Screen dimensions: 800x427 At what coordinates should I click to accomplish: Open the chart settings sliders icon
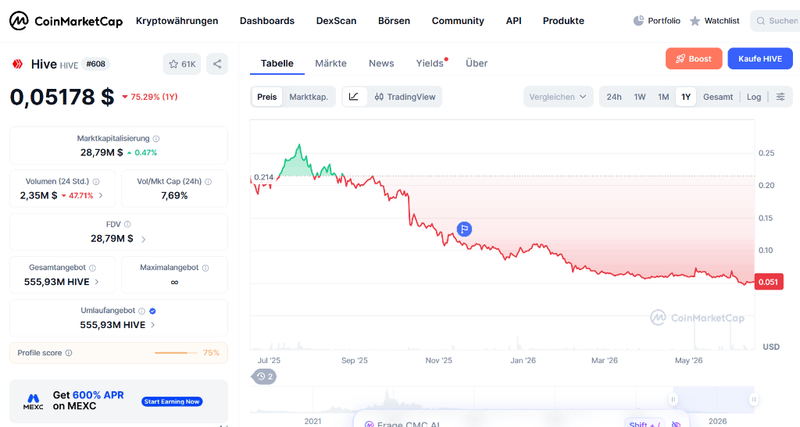click(780, 97)
